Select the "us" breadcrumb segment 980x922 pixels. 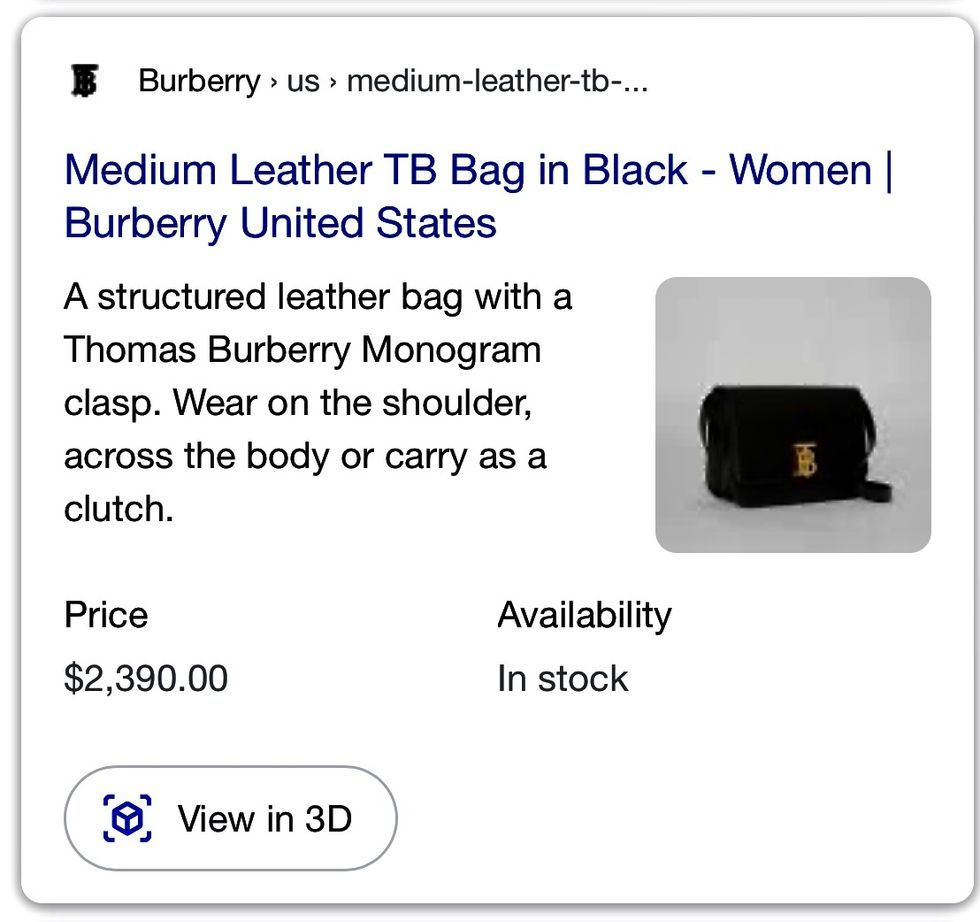(303, 81)
